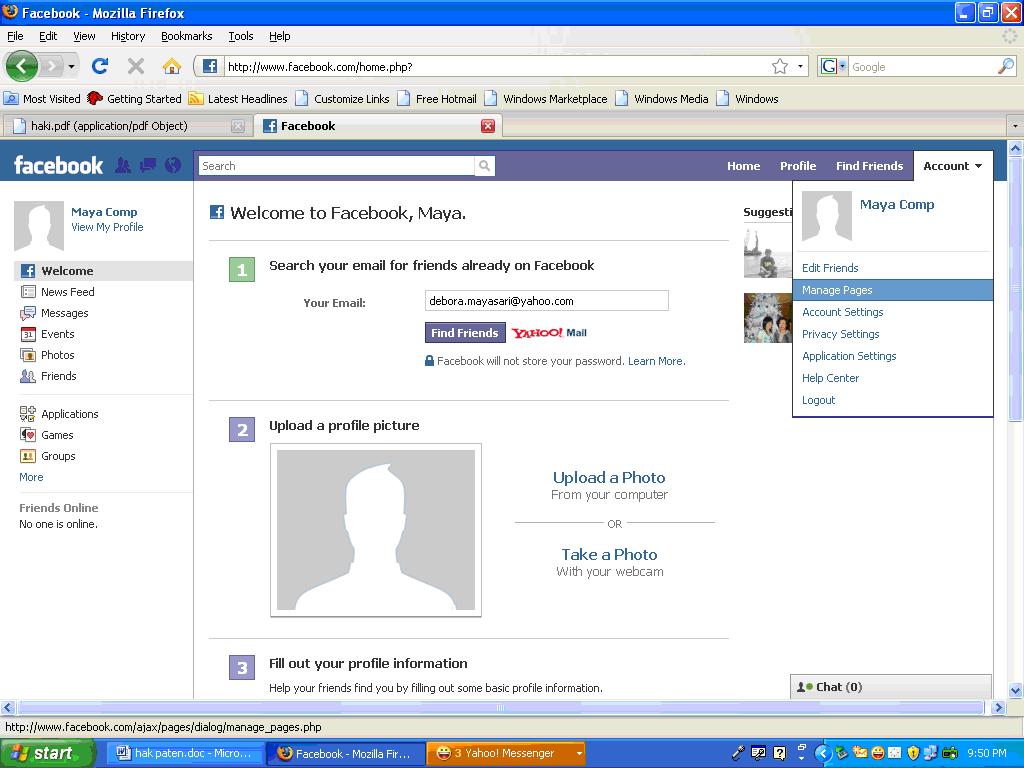The width and height of the screenshot is (1024, 768).
Task: Click Events calendar sidebar icon
Action: (x=27, y=334)
